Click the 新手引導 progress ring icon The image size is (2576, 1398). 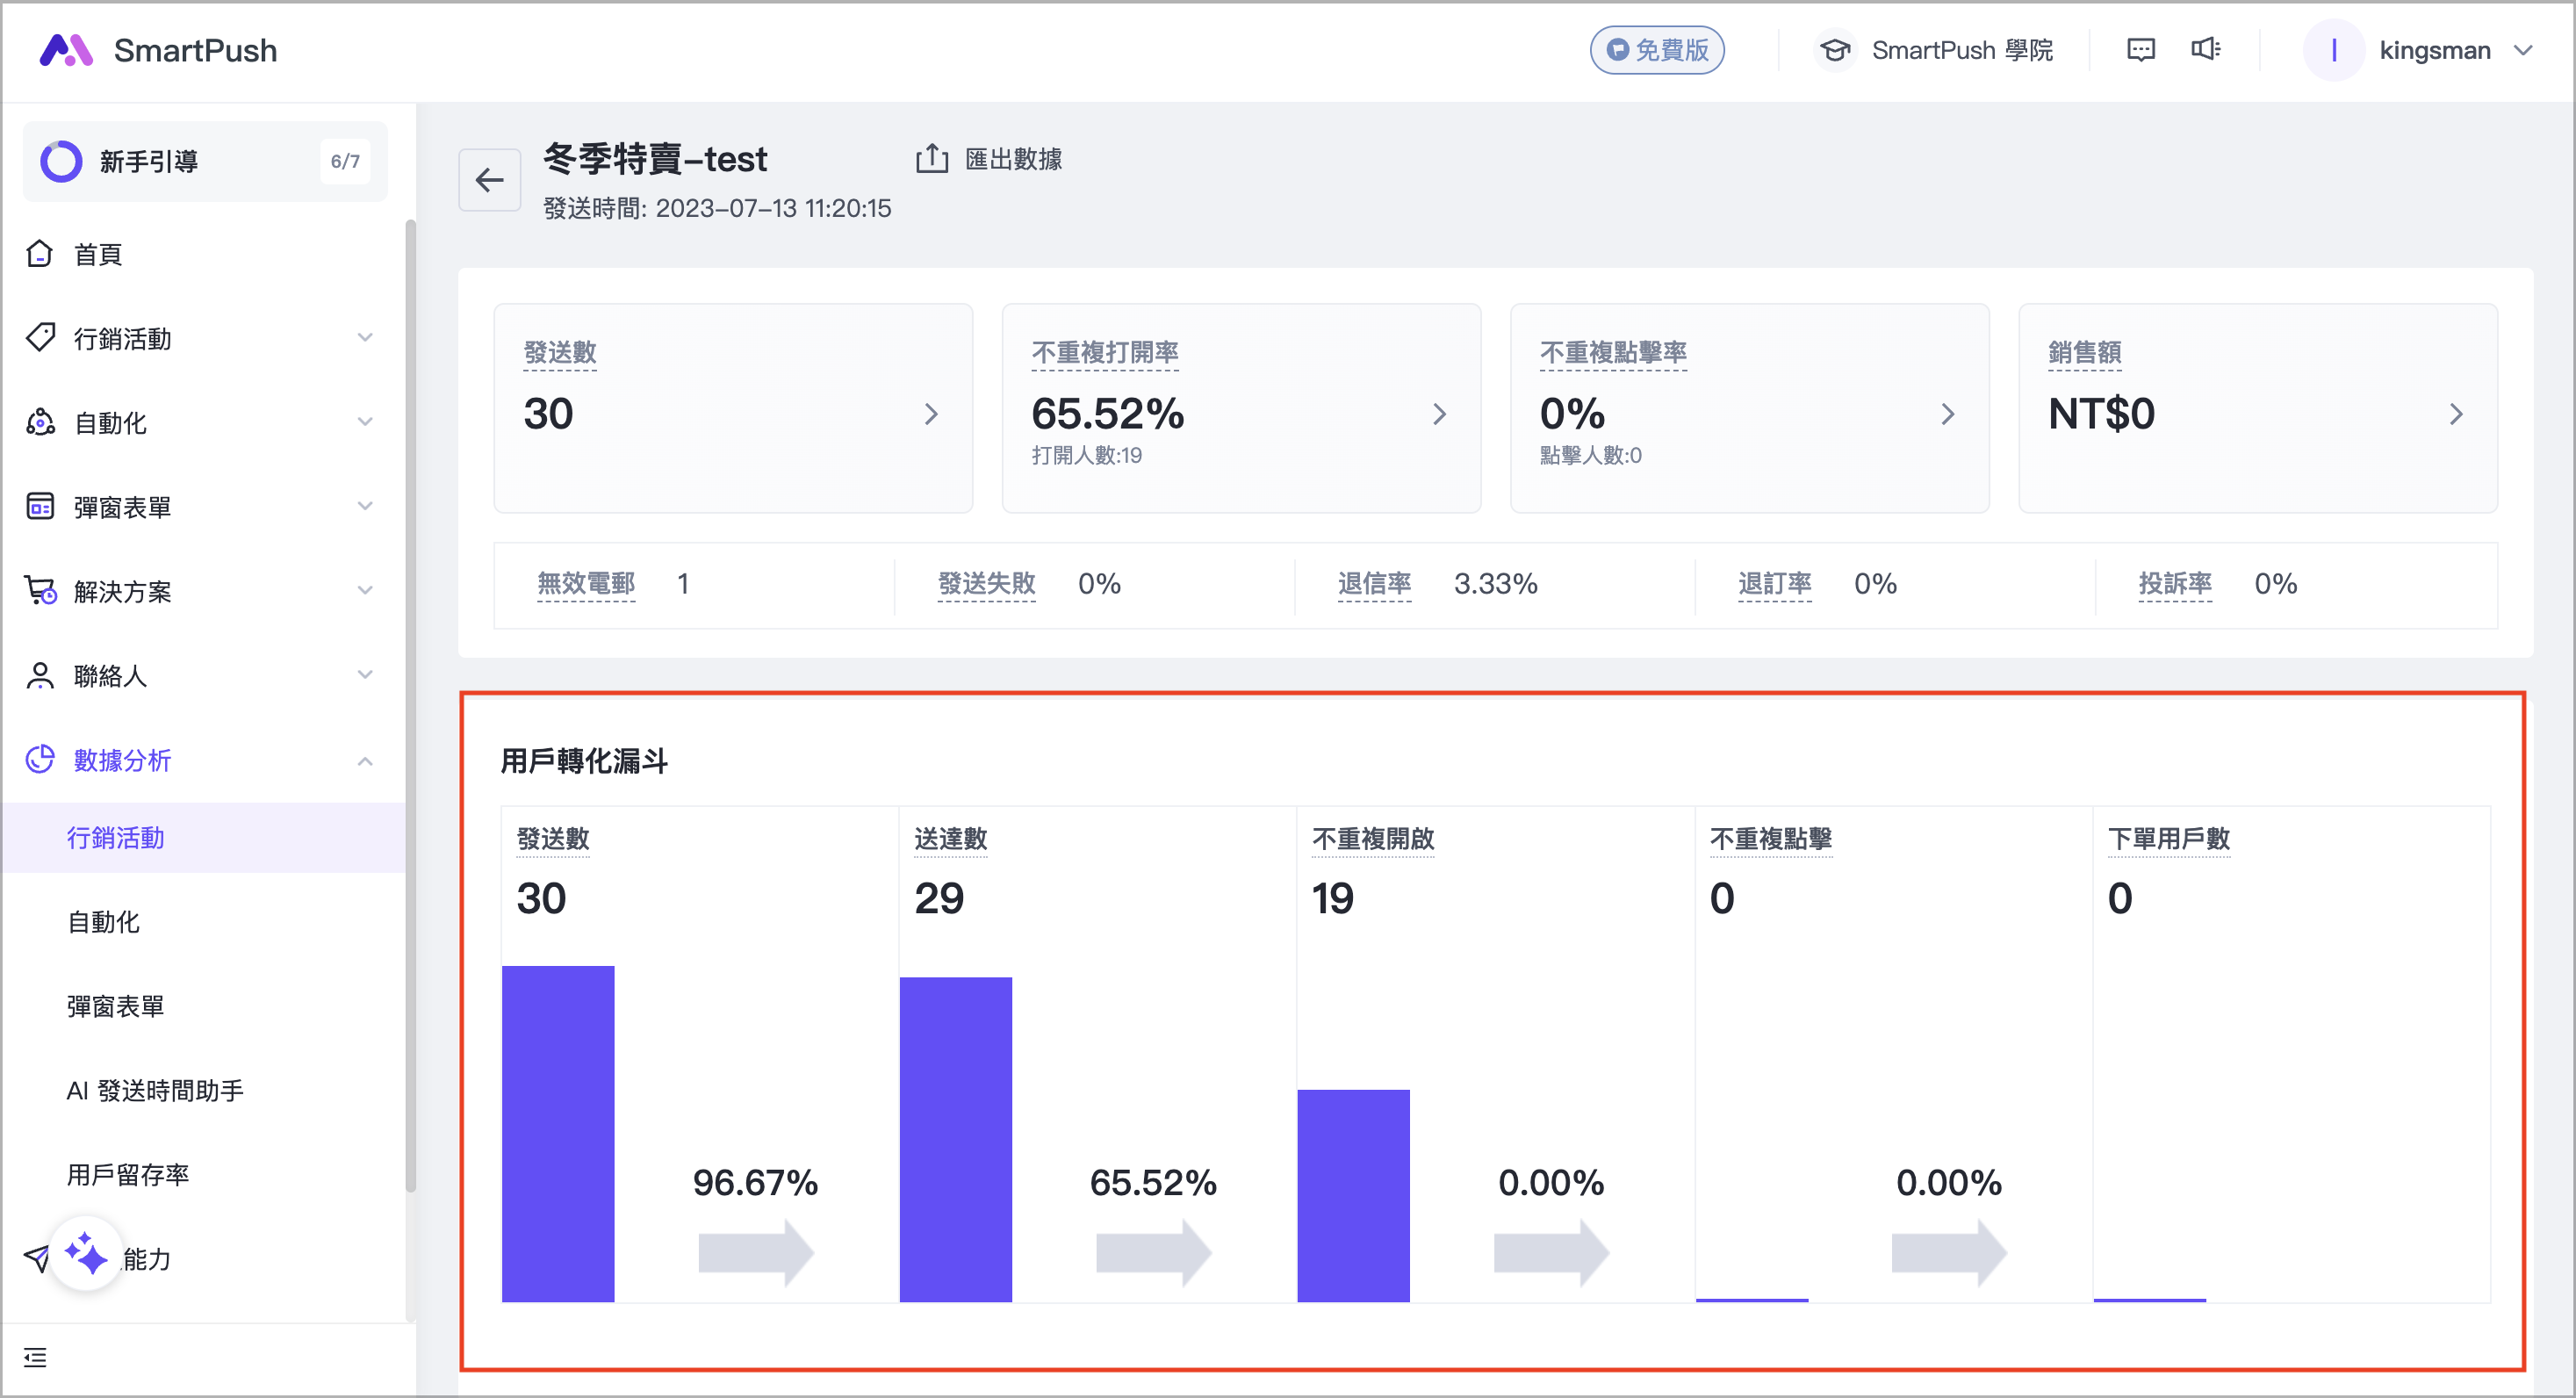[61, 161]
